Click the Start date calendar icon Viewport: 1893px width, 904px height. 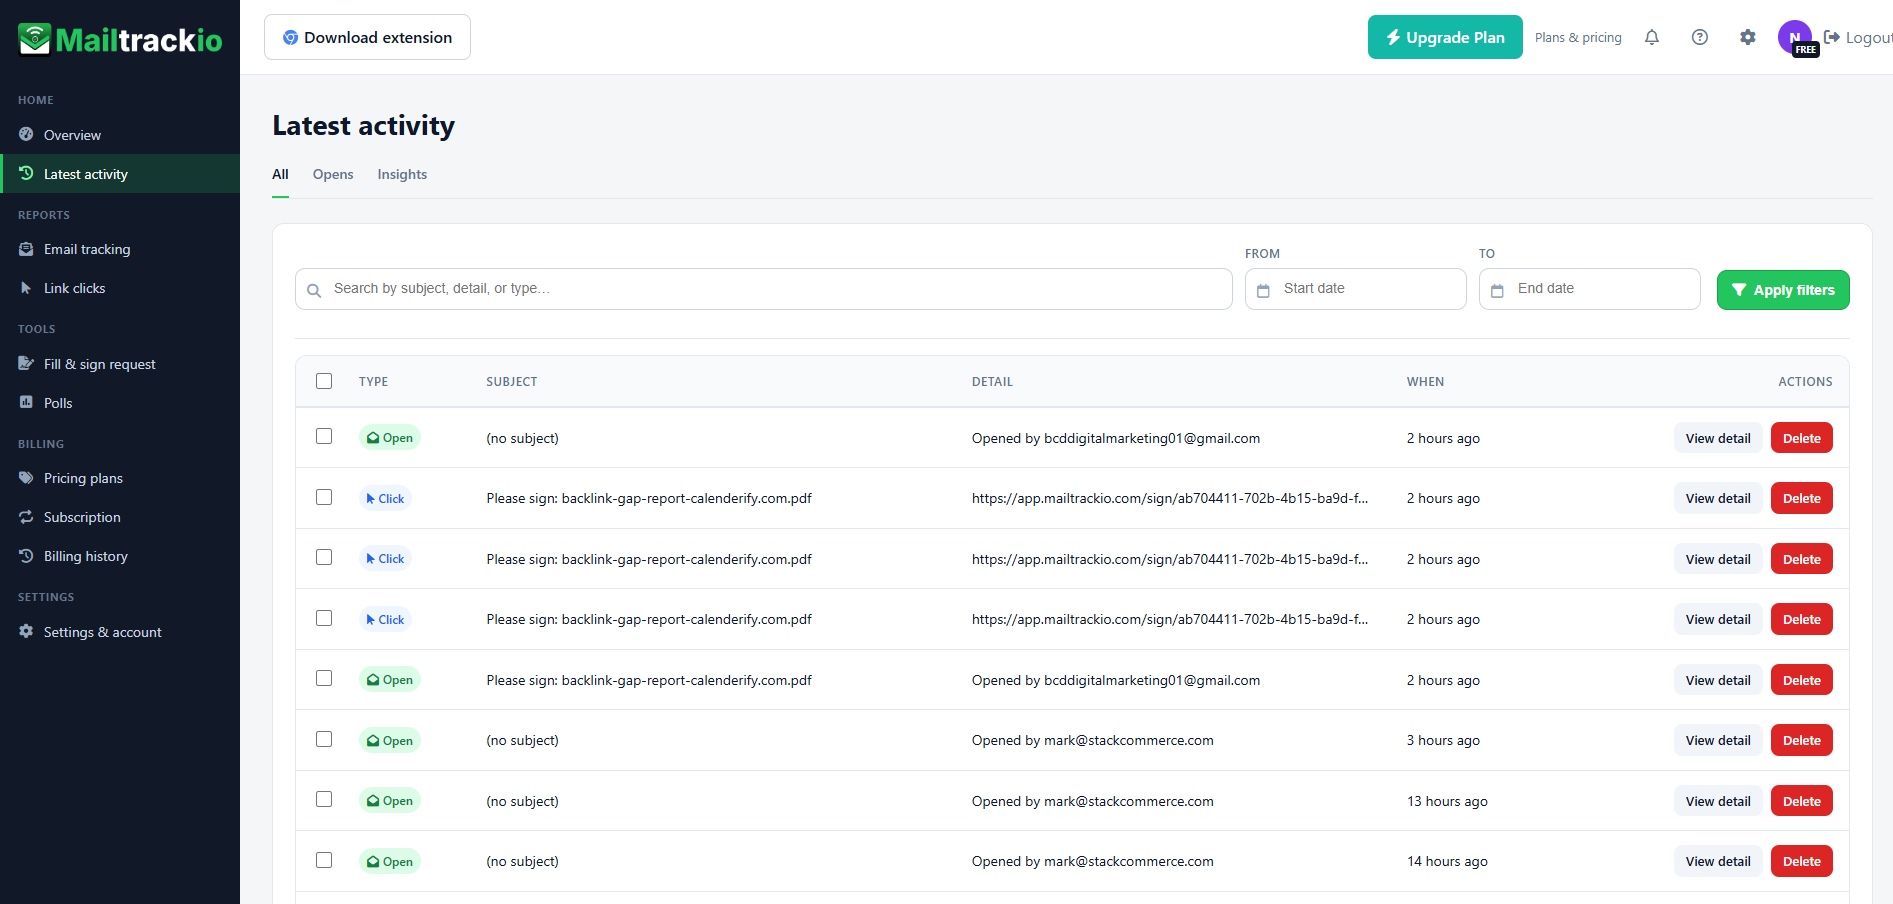click(1263, 290)
